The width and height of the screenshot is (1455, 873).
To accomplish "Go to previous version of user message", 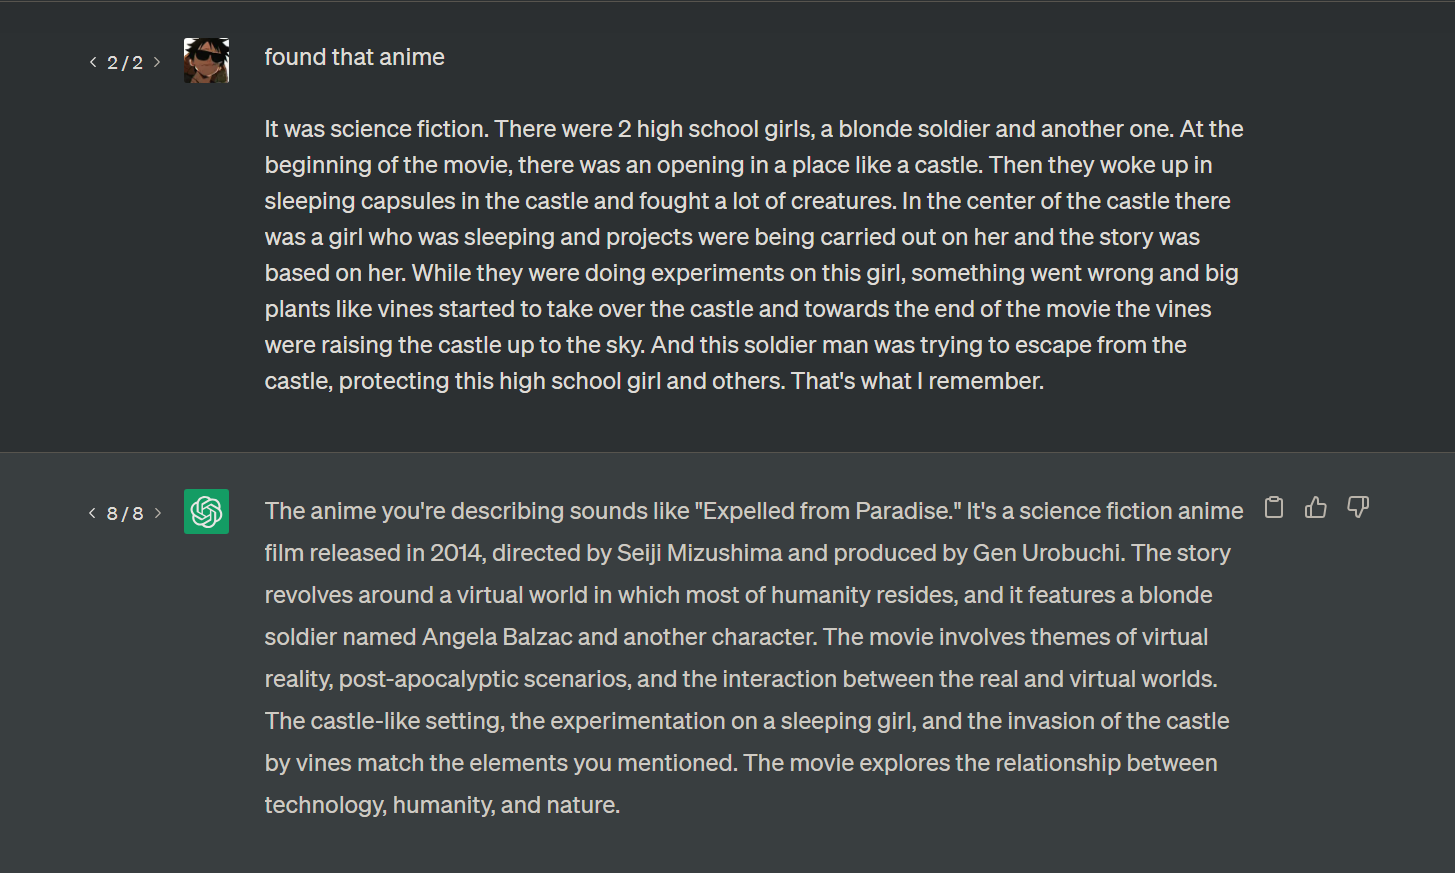I will (93, 62).
